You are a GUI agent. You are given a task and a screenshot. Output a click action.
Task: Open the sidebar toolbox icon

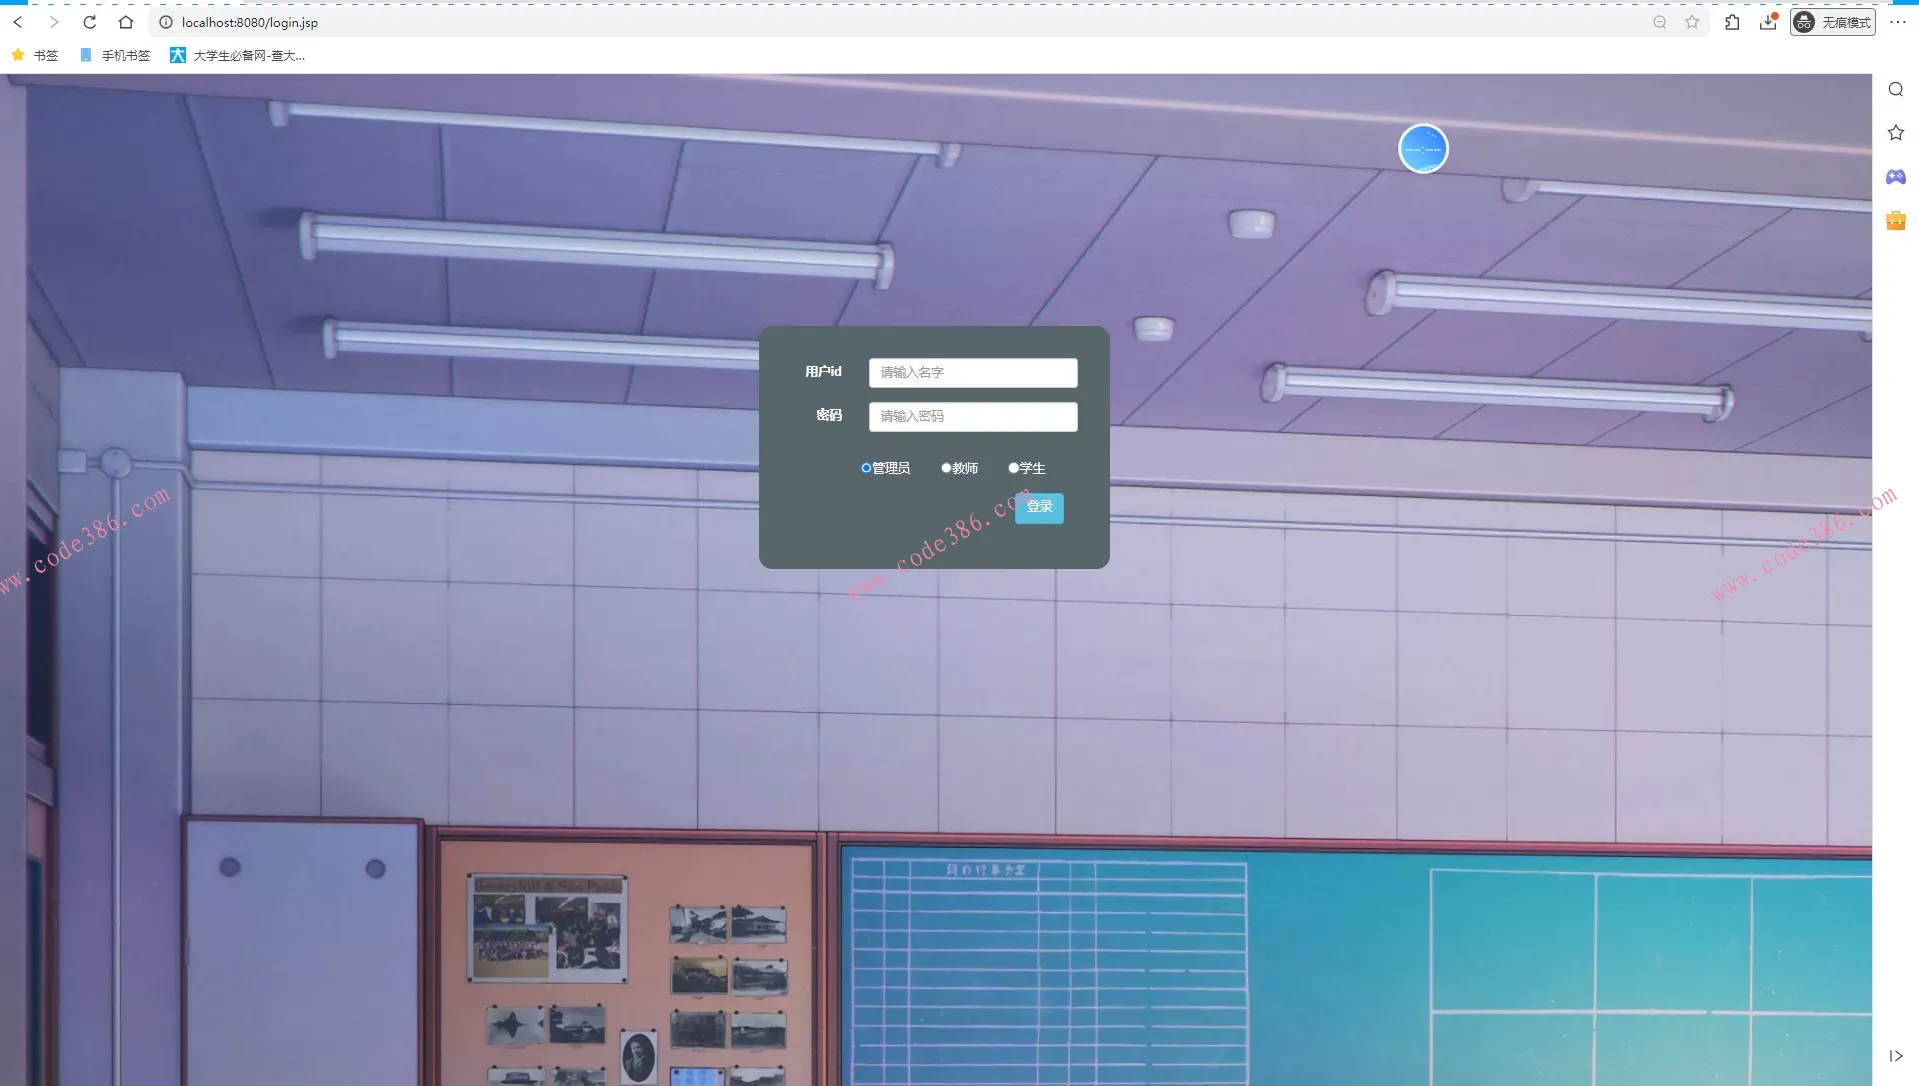click(x=1896, y=221)
